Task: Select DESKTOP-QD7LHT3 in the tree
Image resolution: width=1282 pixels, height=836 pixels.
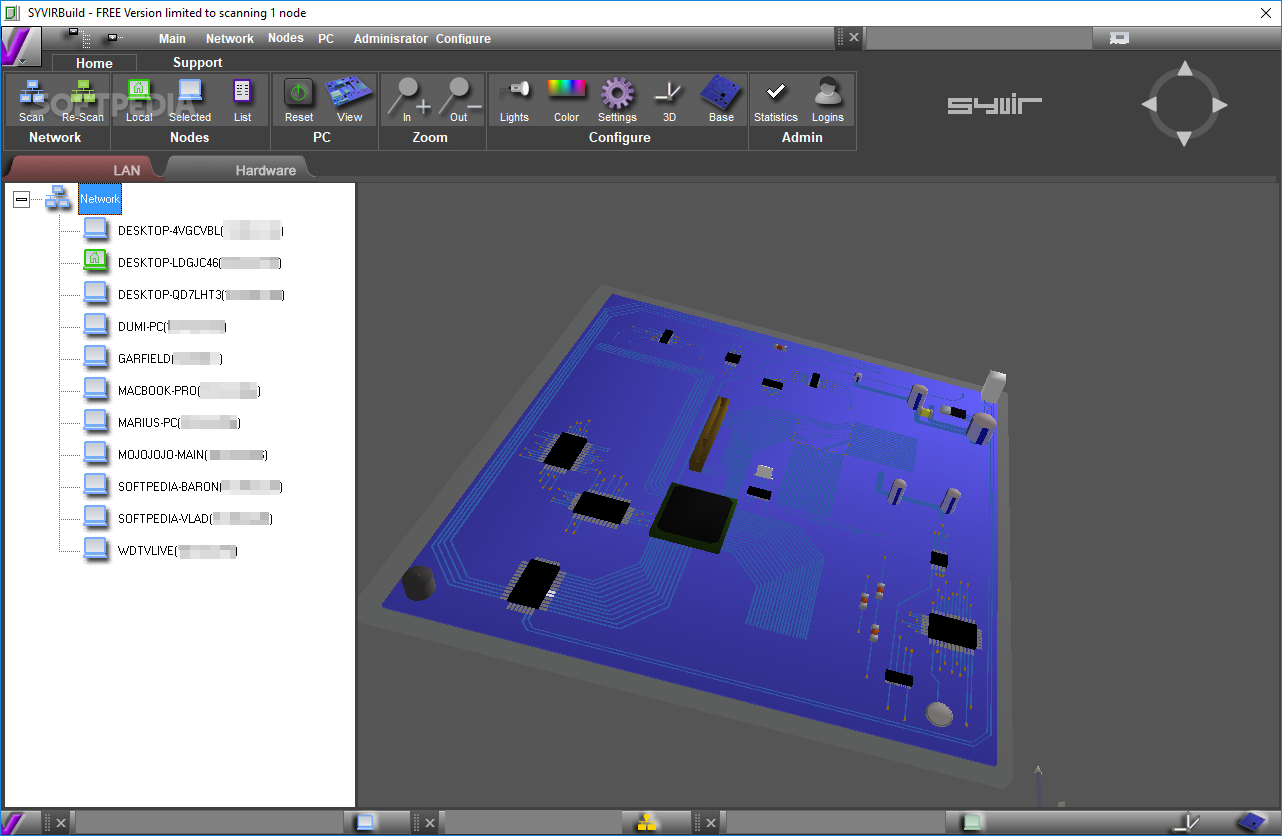Action: [x=201, y=295]
